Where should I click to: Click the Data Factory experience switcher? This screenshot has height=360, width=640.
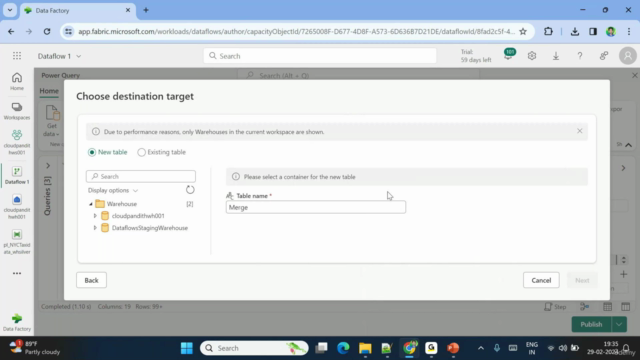[x=17, y=322]
